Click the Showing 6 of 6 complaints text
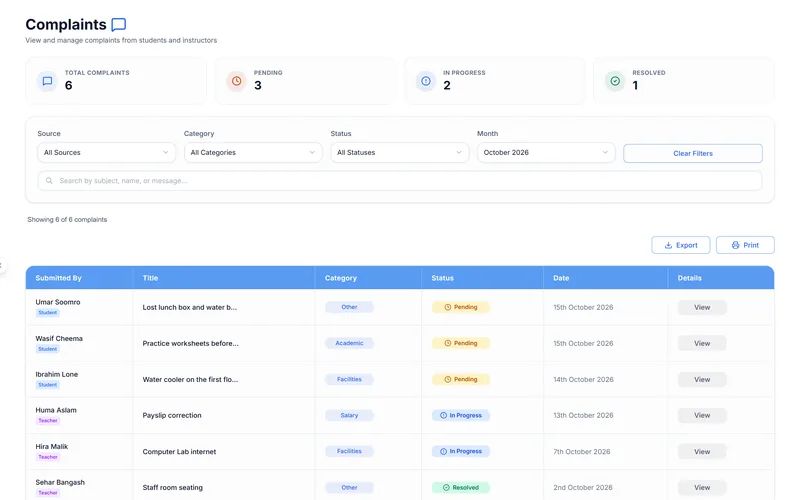Screen dimensions: 800x500 point(67,219)
